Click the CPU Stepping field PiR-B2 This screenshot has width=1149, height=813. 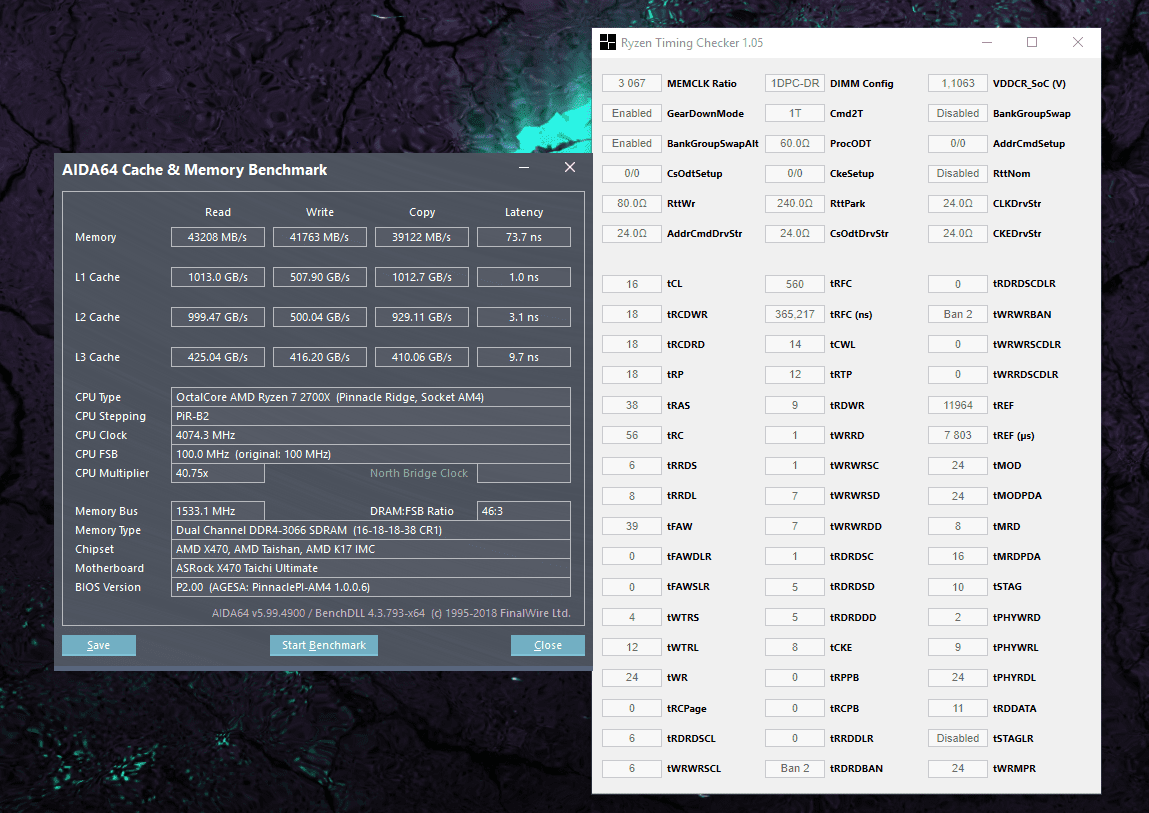tap(371, 416)
